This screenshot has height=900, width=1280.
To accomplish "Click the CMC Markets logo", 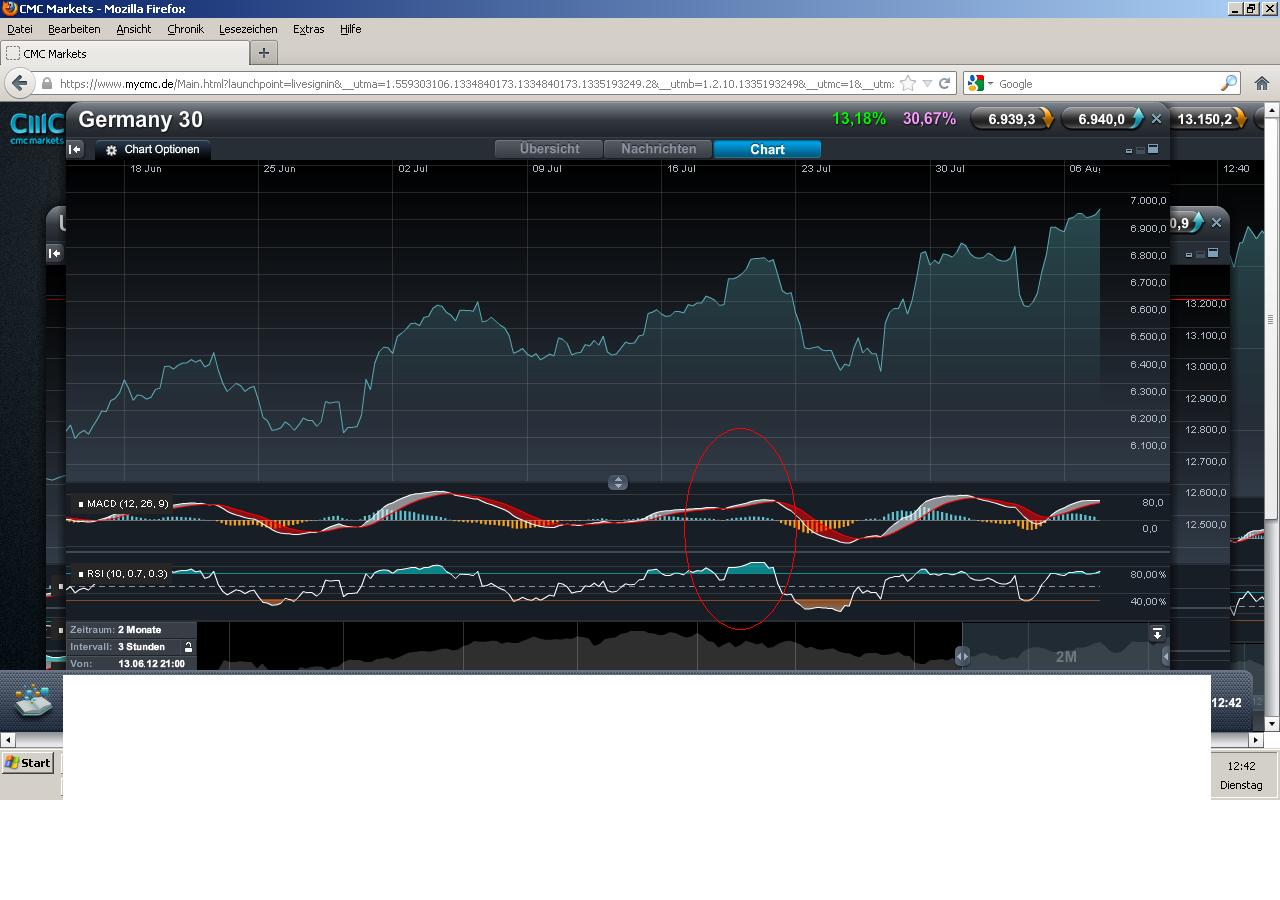I will click(x=37, y=127).
